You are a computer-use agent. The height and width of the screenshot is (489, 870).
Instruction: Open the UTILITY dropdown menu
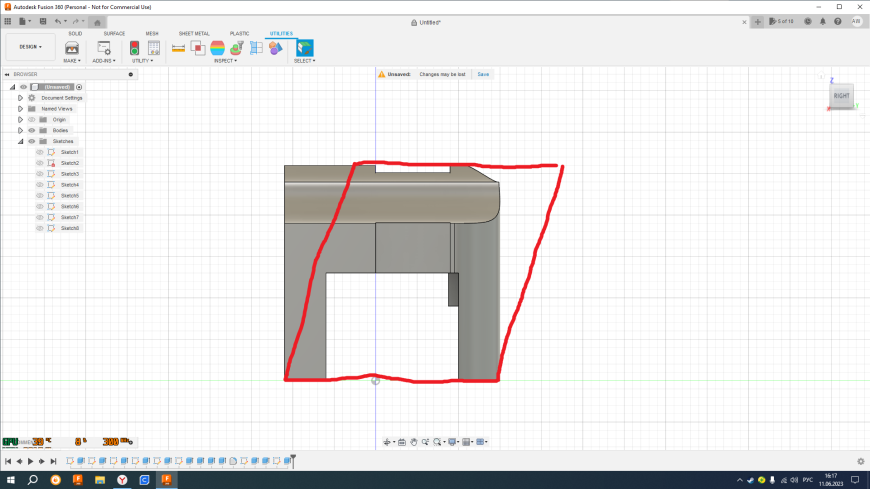[143, 61]
